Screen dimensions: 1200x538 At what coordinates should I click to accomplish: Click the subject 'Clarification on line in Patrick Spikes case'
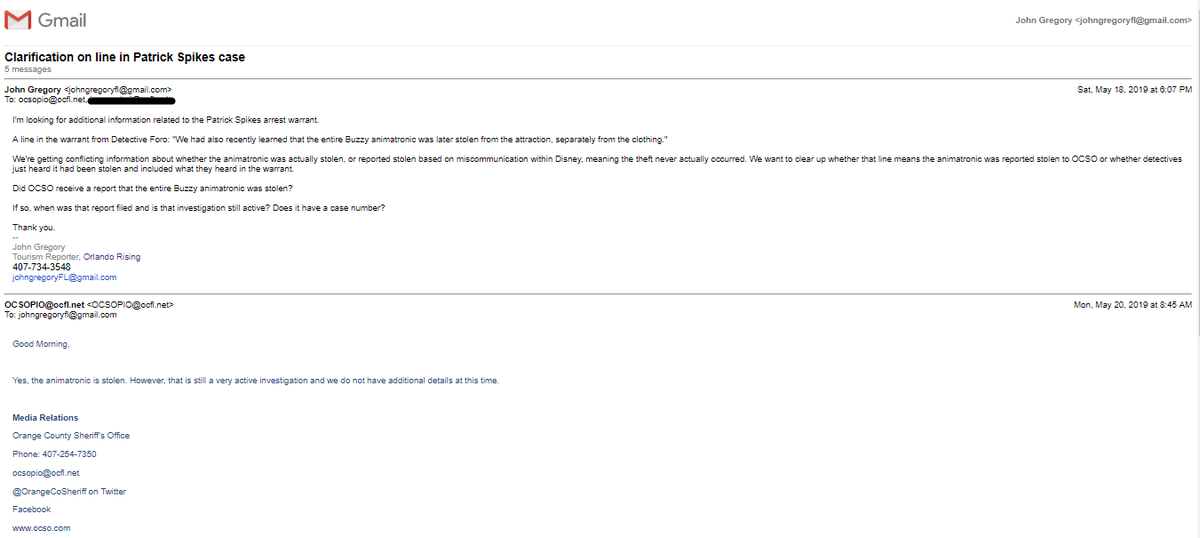pos(124,57)
